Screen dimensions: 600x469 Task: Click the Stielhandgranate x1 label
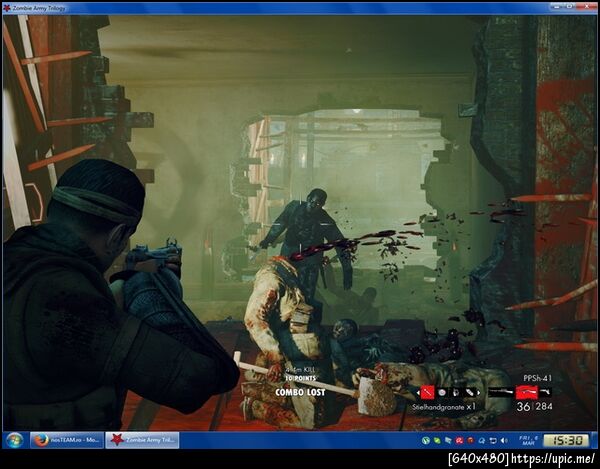pos(443,407)
